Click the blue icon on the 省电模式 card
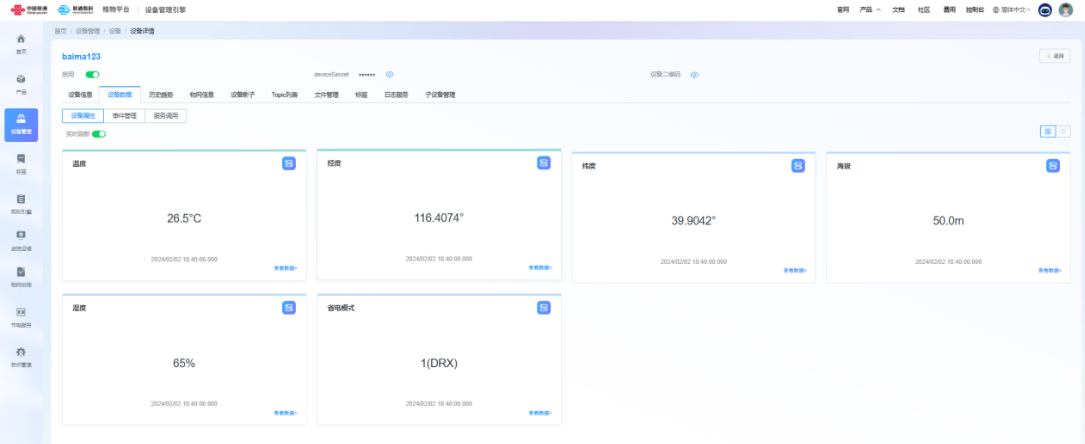 [x=543, y=307]
